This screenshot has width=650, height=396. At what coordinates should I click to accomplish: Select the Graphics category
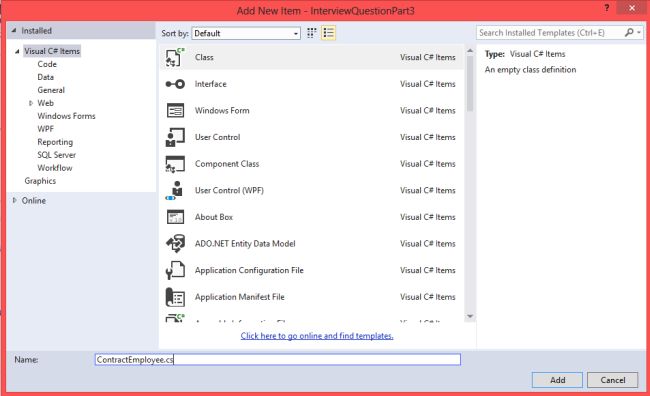tap(40, 181)
